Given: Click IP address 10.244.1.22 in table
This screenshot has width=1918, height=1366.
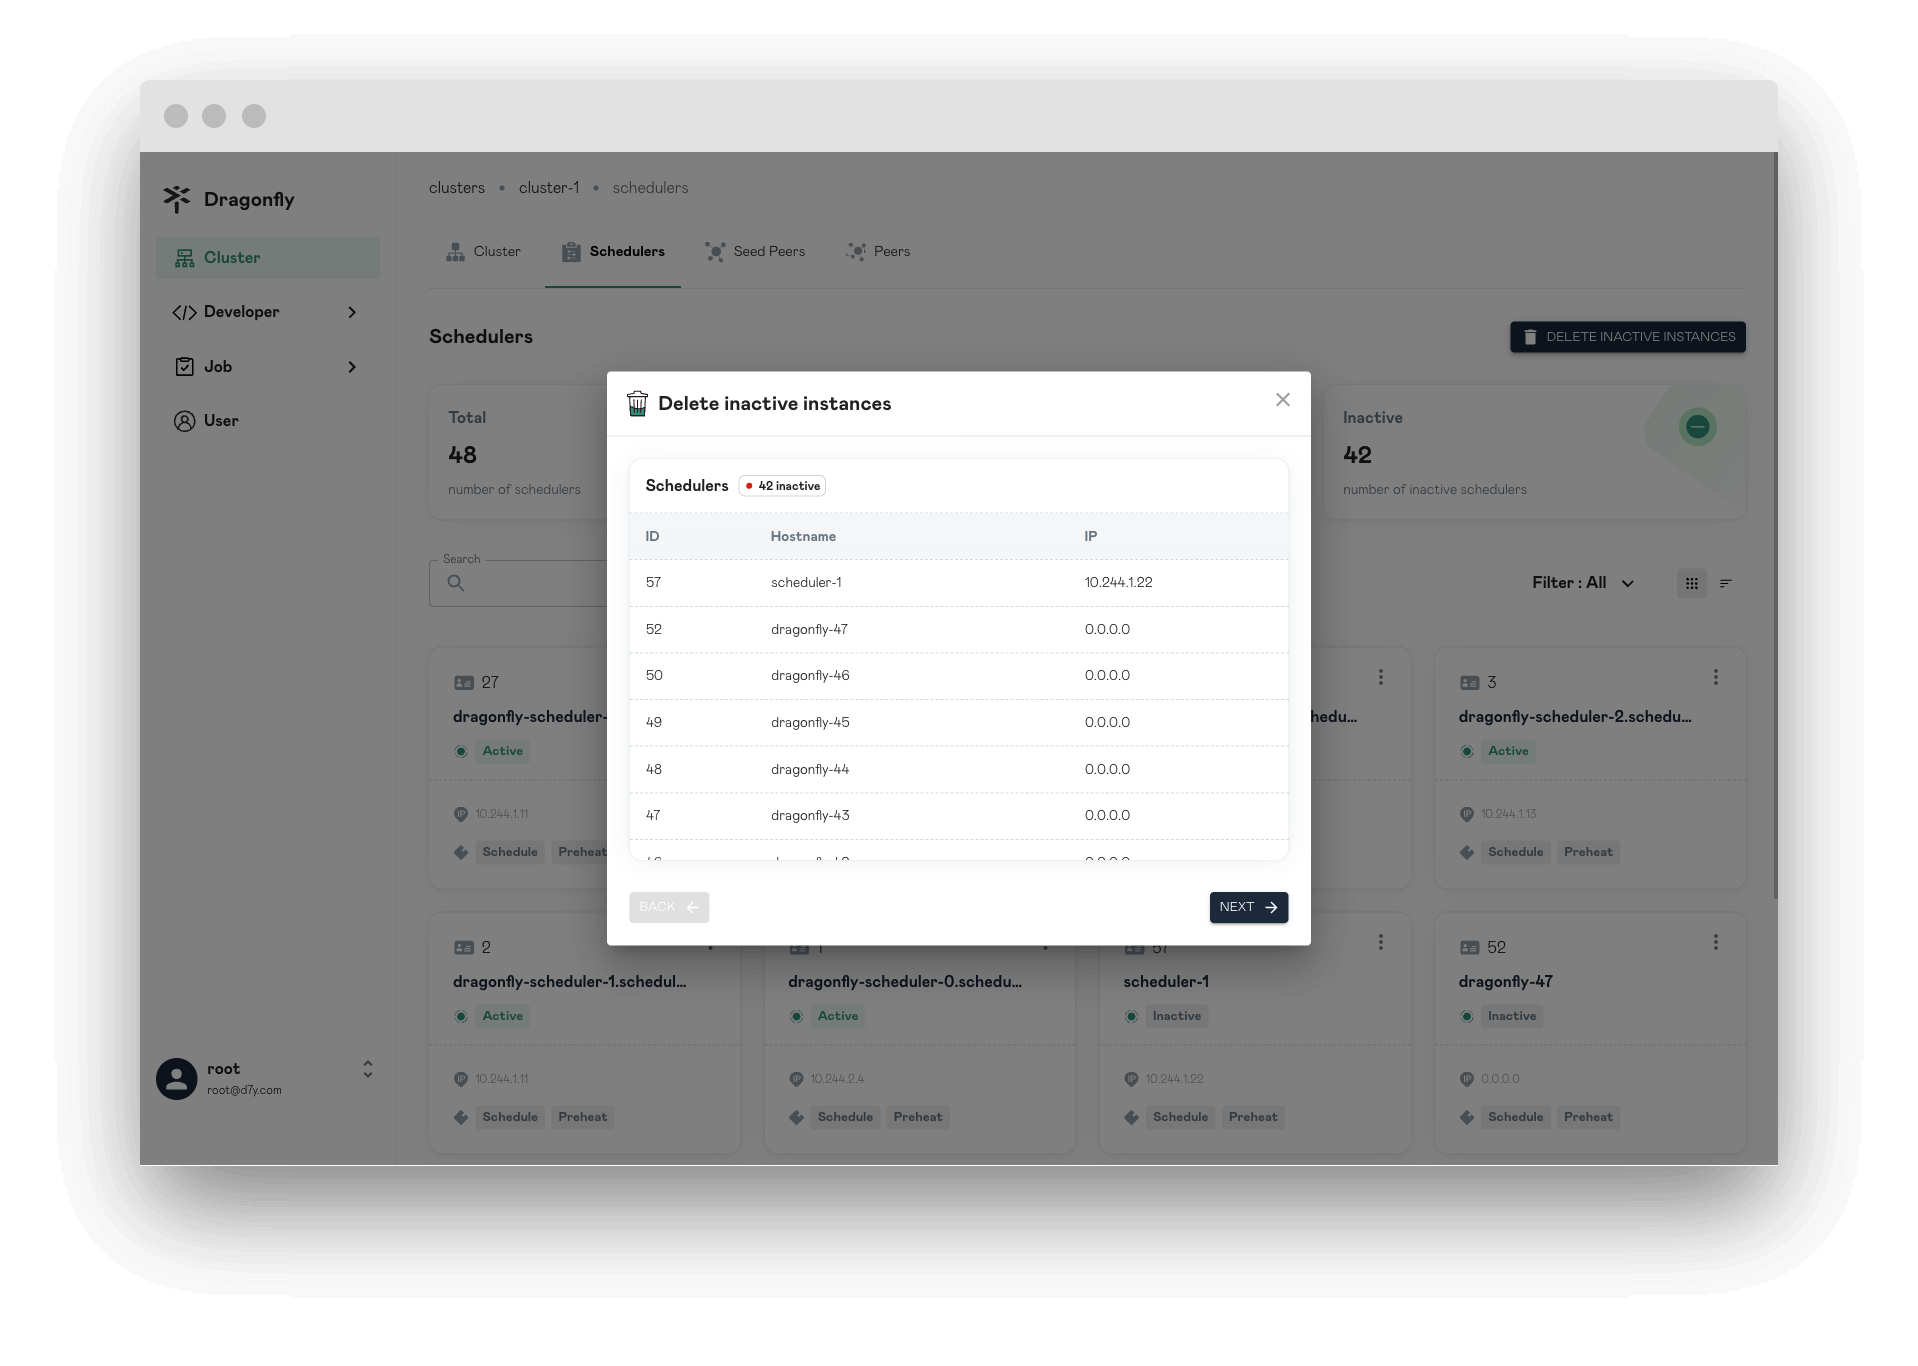Looking at the screenshot, I should (1118, 583).
